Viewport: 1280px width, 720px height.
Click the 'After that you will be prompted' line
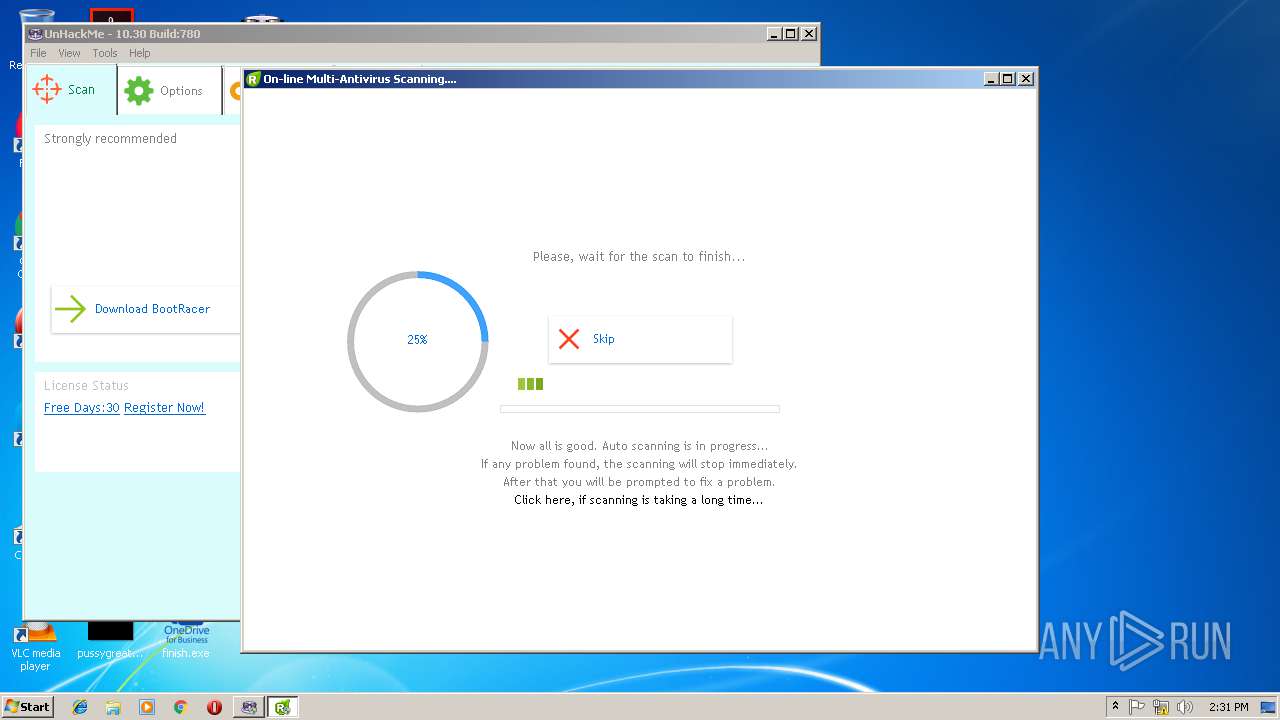coord(639,482)
